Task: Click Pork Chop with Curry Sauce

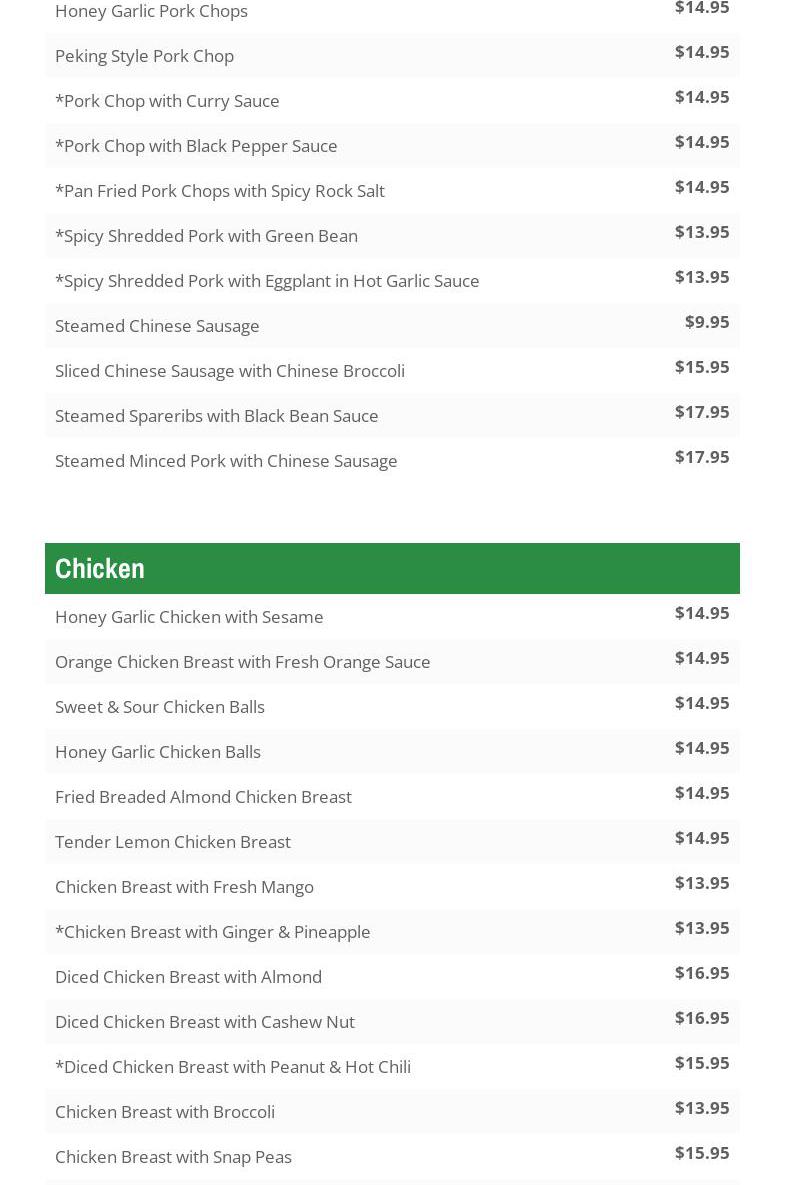Action: [x=167, y=101]
